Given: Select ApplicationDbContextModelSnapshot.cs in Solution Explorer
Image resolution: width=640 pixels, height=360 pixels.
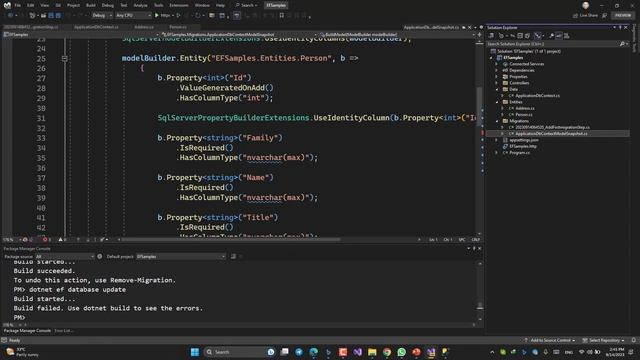Looking at the screenshot, I should pos(551,133).
